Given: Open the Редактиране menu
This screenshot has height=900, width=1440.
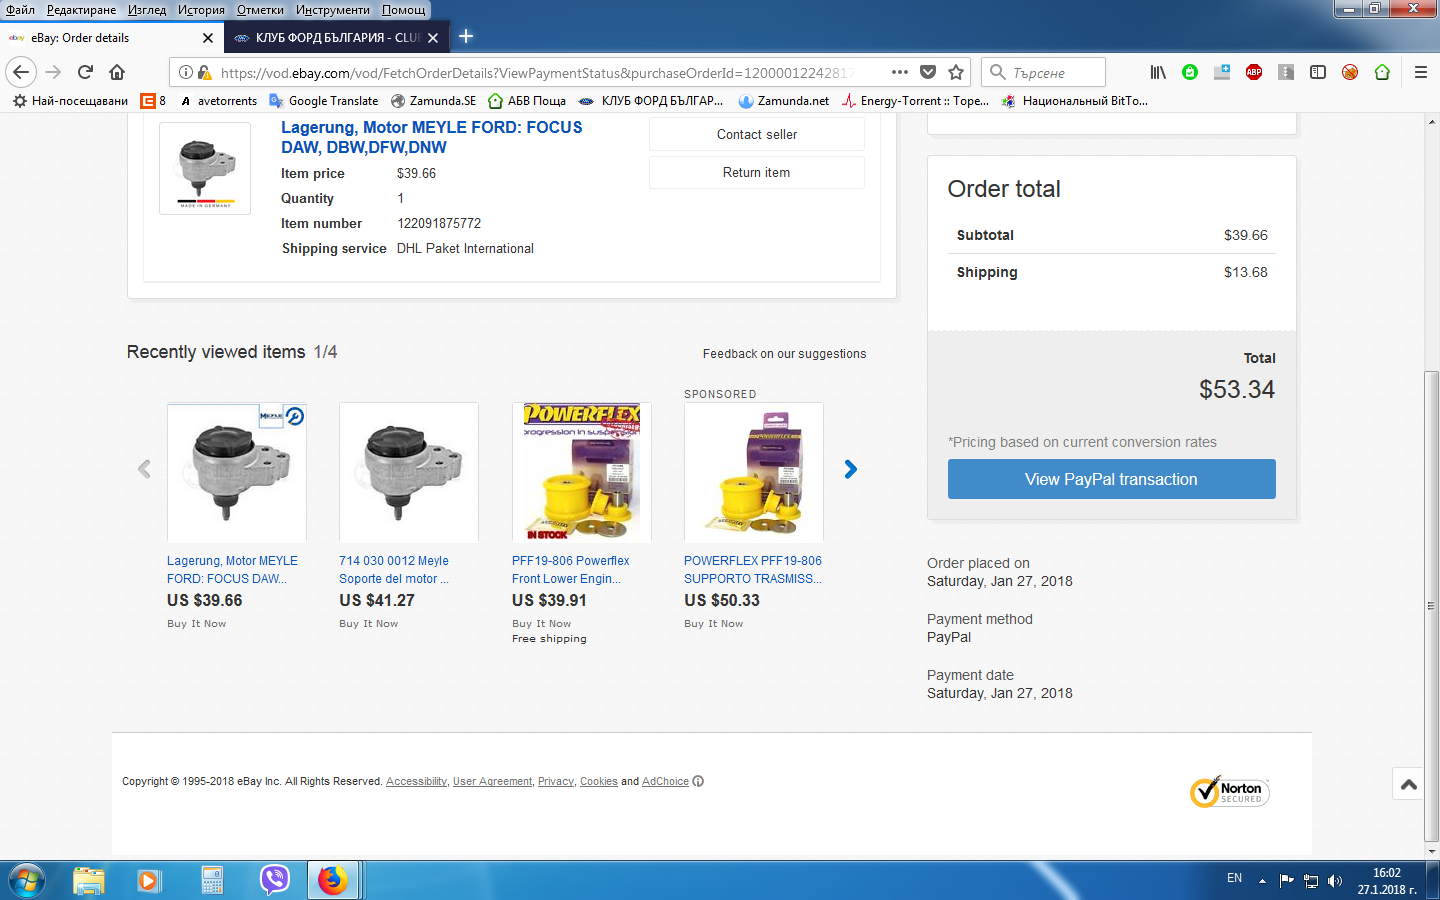Looking at the screenshot, I should click(81, 9).
